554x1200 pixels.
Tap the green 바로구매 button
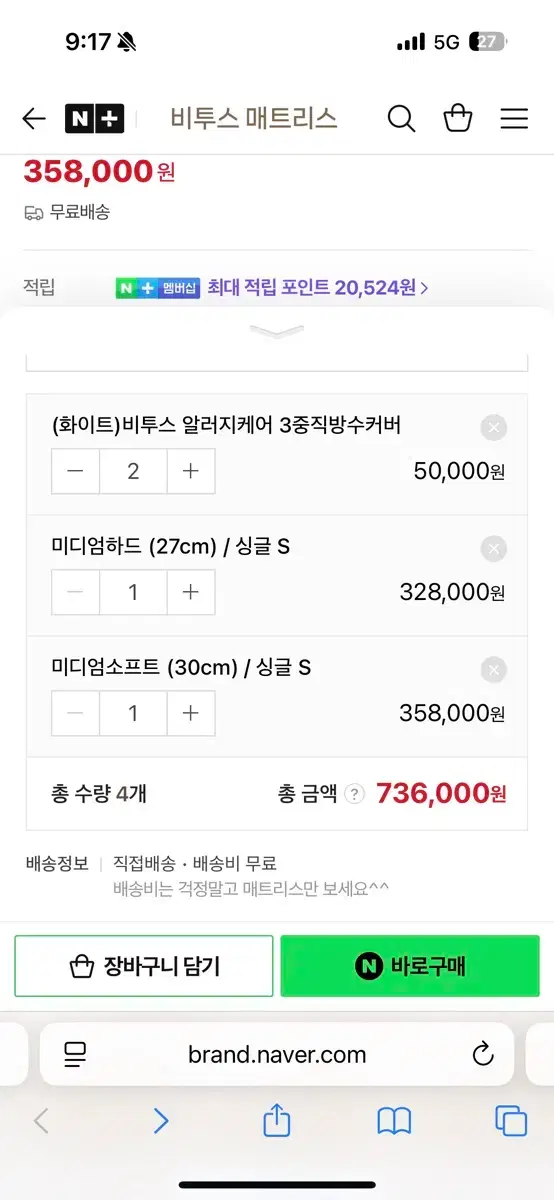[410, 966]
